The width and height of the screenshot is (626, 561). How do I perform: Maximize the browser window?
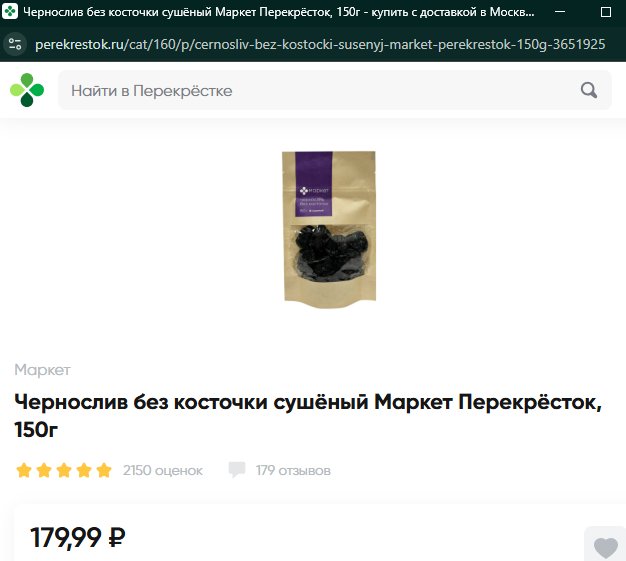(606, 12)
